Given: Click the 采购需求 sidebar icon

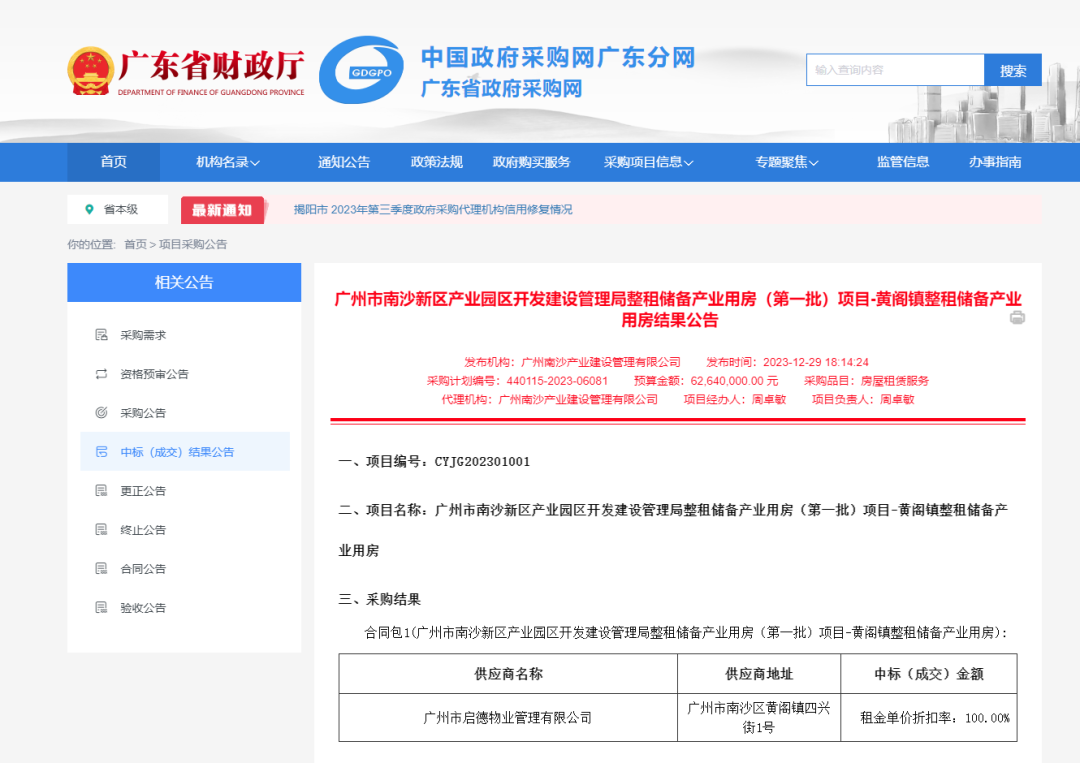Looking at the screenshot, I should pos(101,335).
